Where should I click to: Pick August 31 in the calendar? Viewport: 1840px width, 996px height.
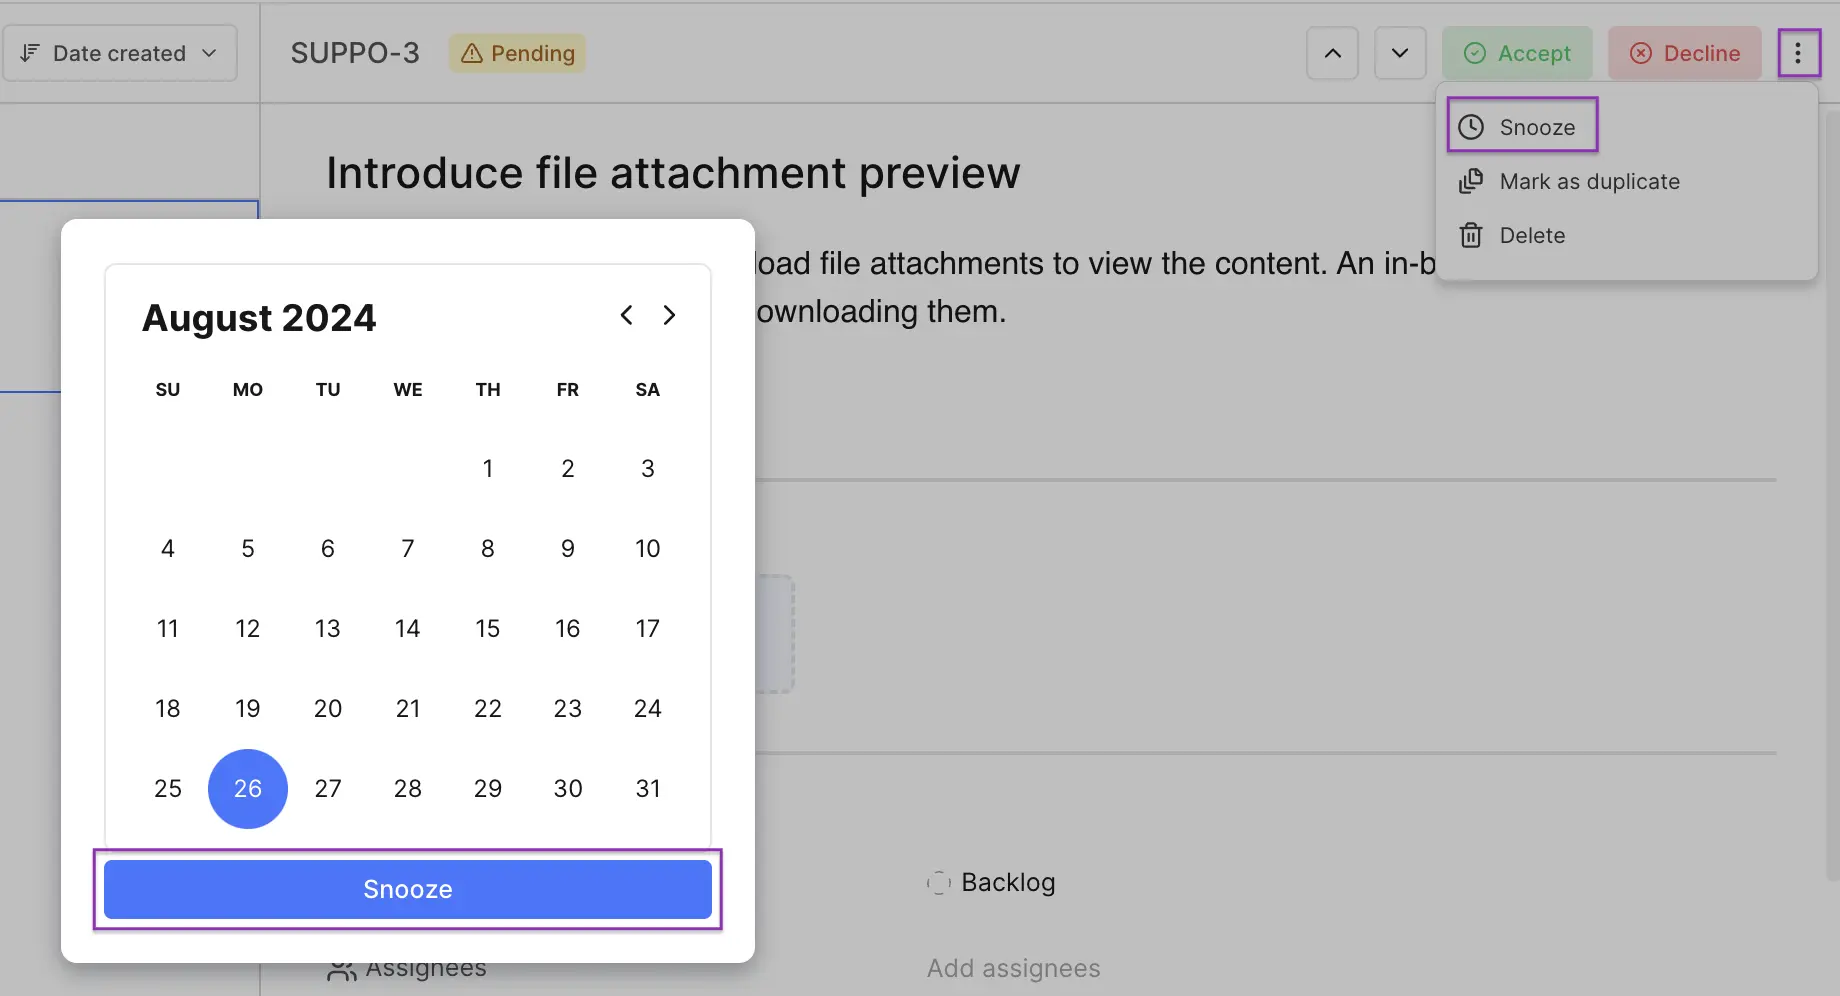point(648,789)
